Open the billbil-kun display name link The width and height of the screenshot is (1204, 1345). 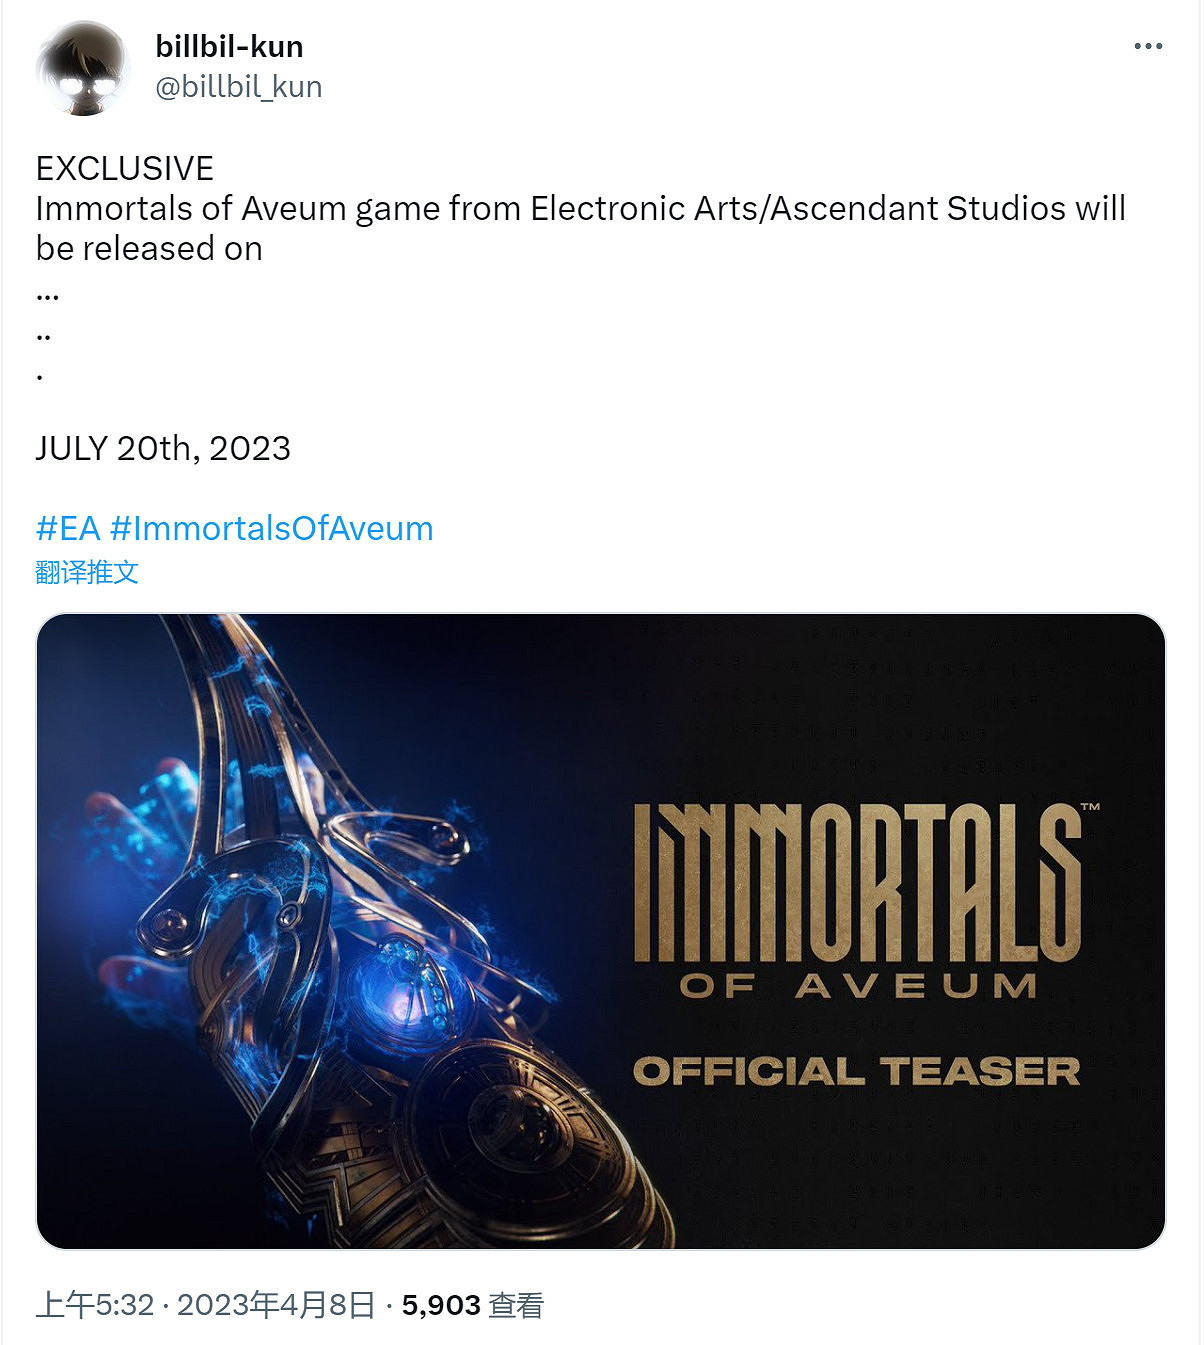pyautogui.click(x=229, y=46)
